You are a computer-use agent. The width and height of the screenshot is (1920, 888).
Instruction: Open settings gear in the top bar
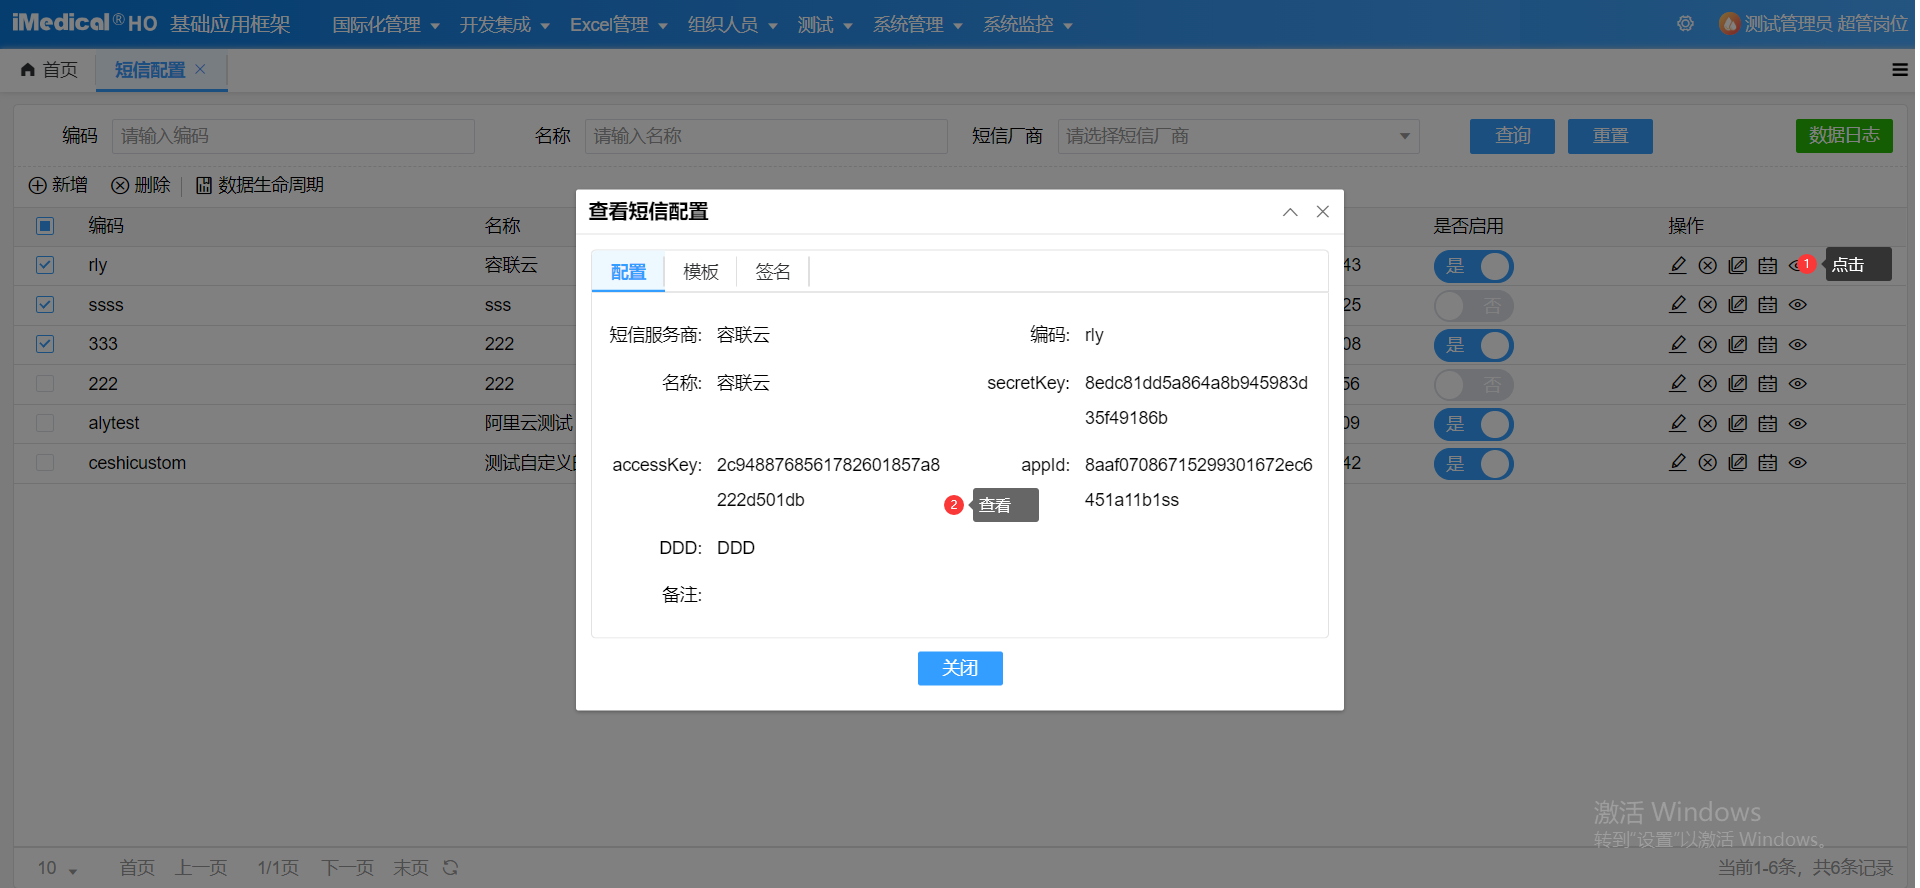[x=1686, y=24]
